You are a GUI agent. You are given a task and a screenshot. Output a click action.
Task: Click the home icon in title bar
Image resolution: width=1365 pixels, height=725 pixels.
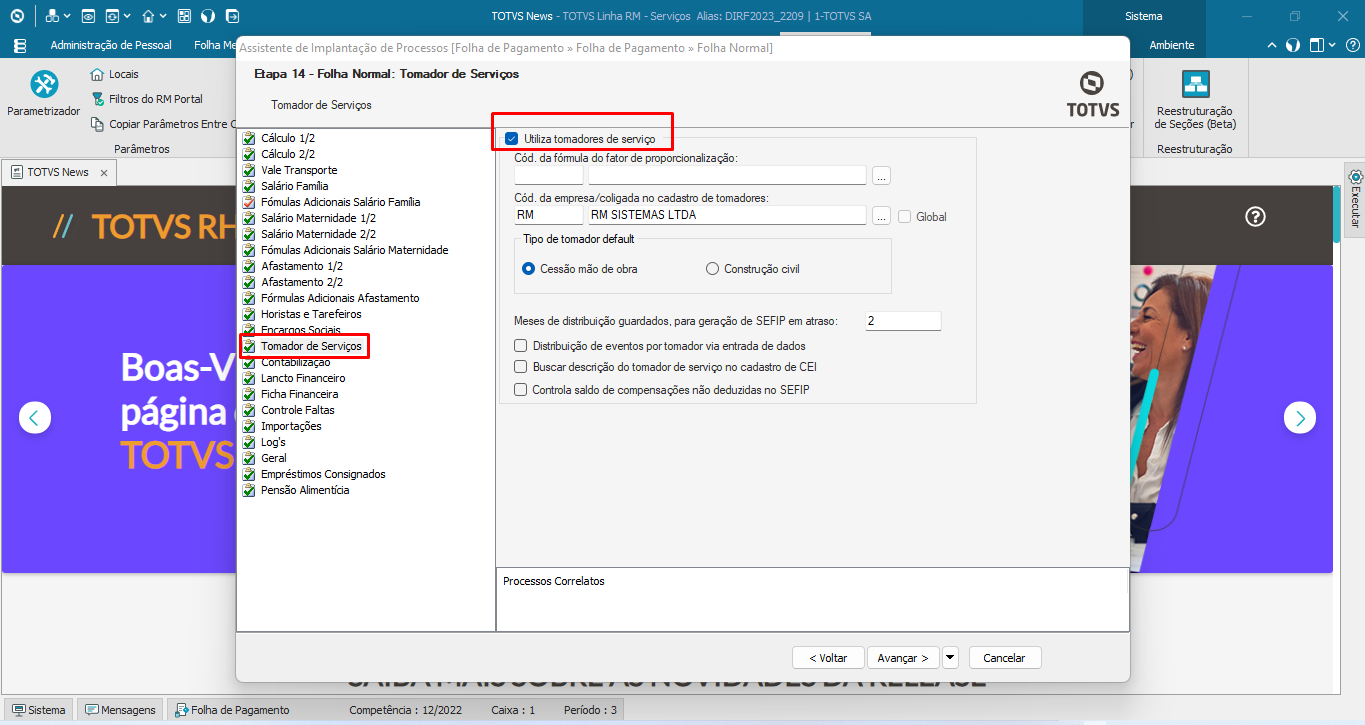pos(148,16)
